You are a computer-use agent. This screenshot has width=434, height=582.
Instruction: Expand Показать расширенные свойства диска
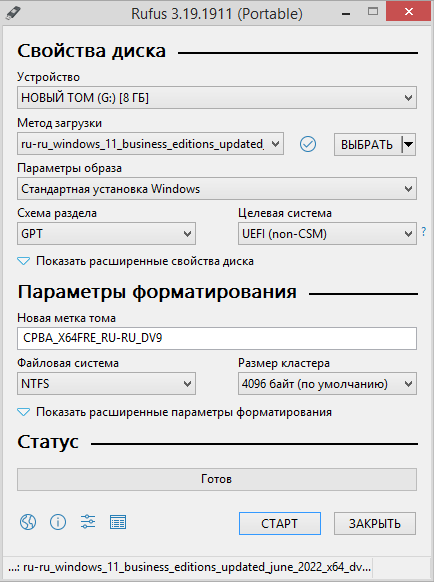136,261
